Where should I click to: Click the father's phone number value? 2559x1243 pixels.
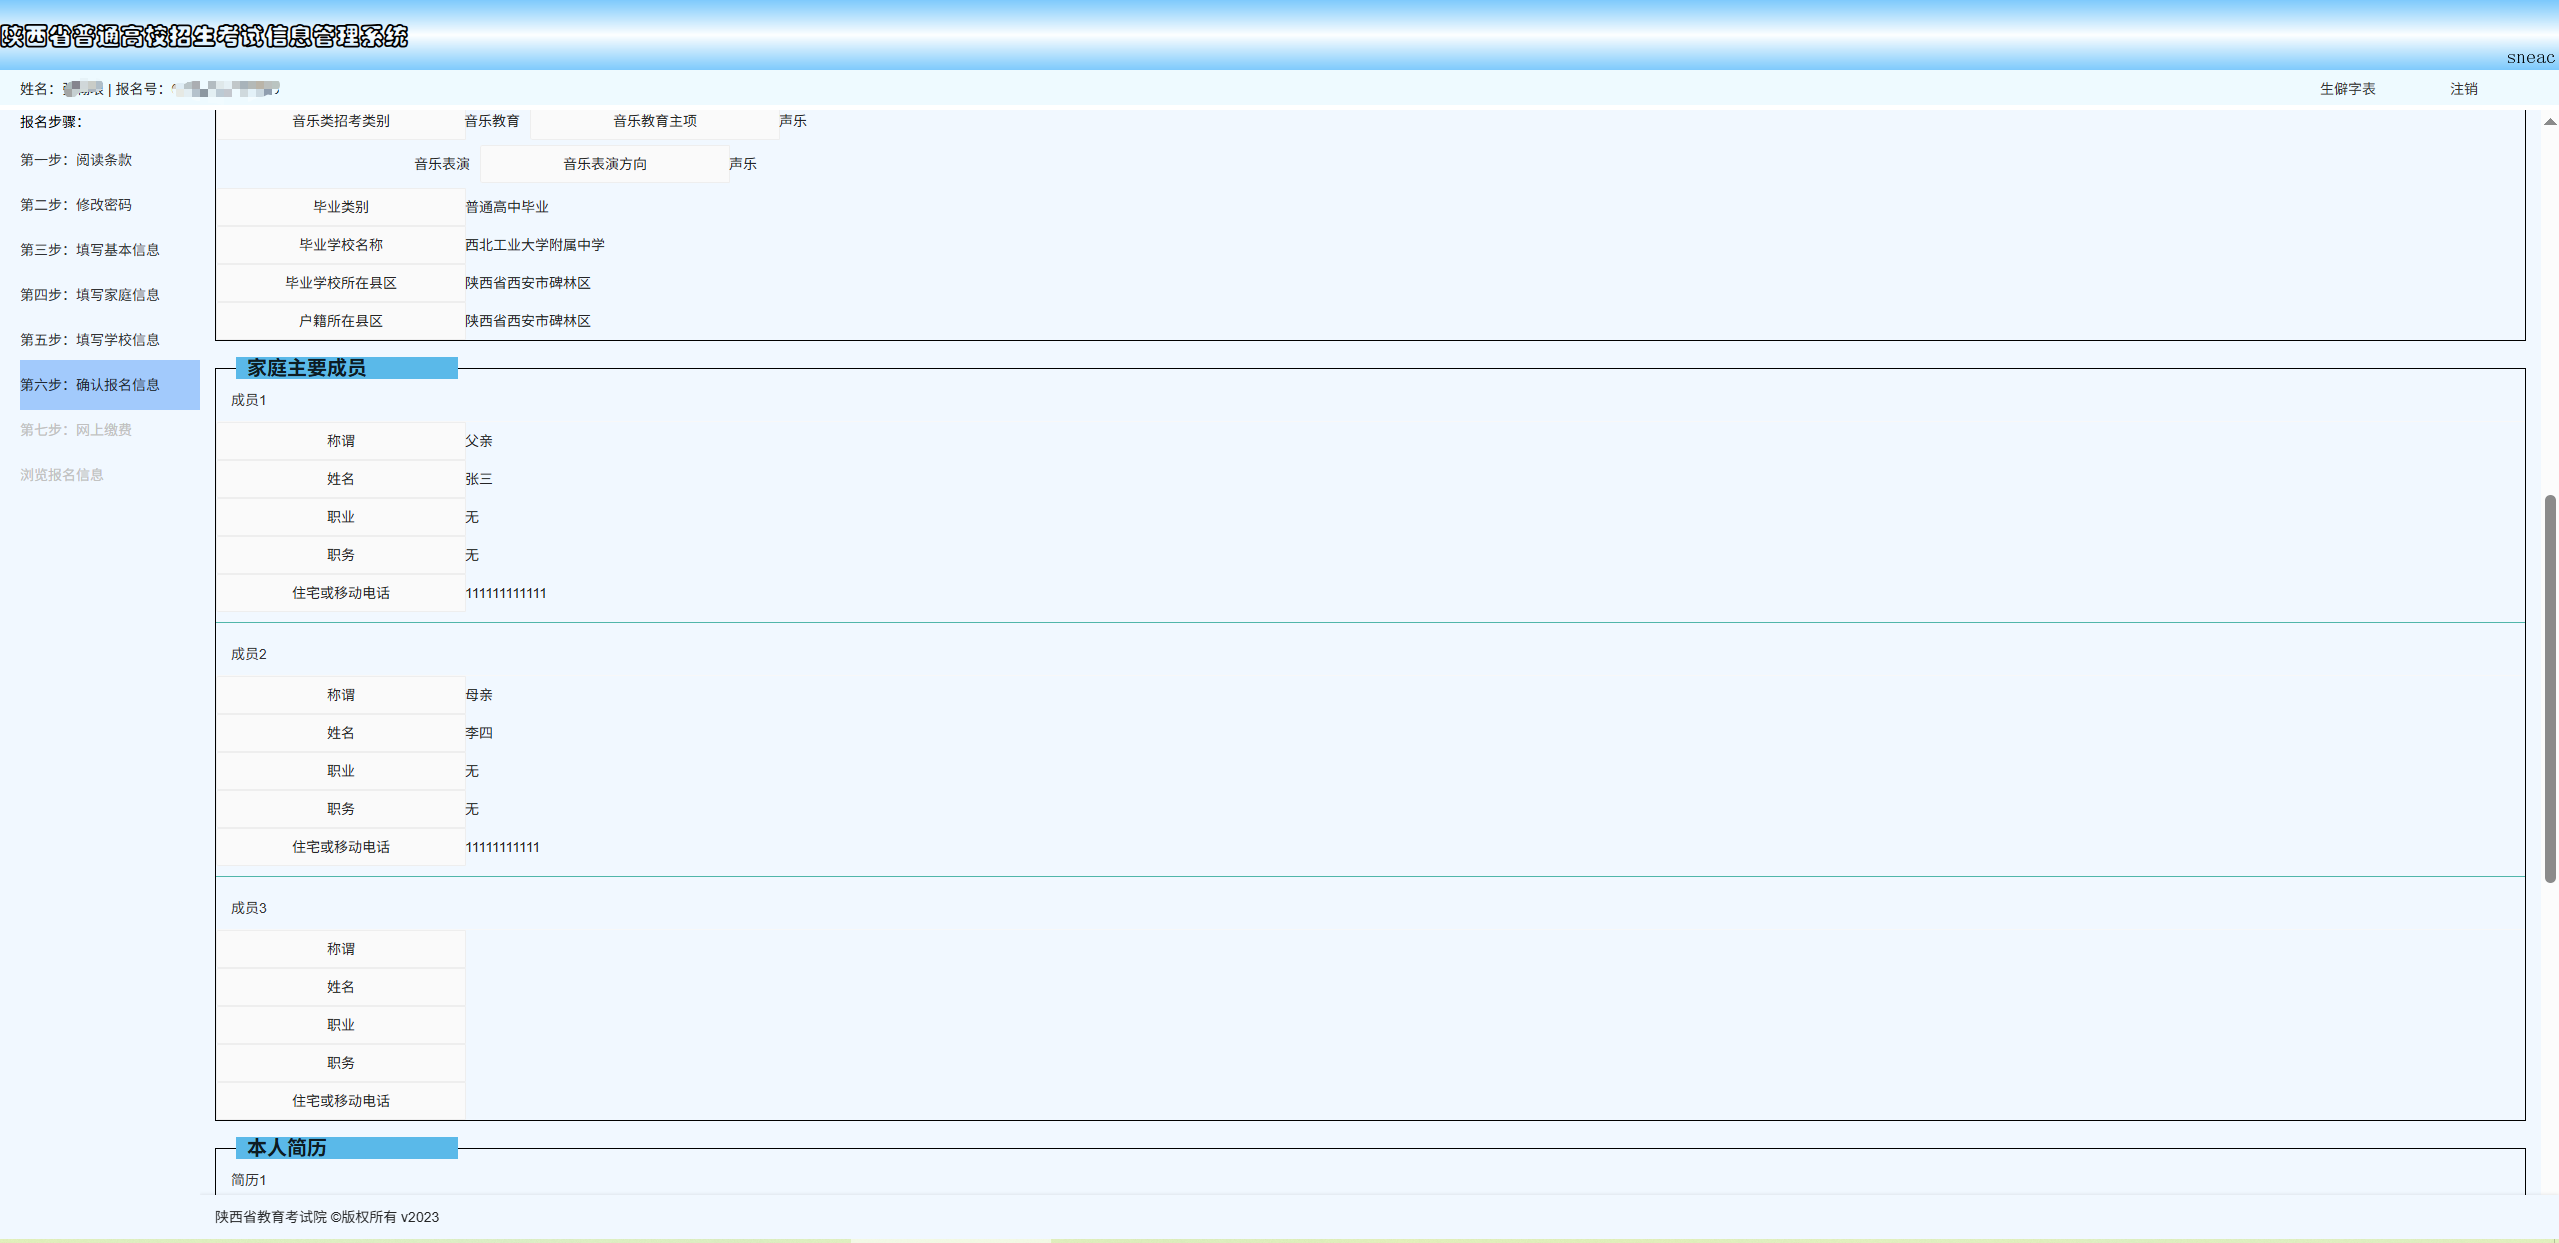click(x=505, y=593)
